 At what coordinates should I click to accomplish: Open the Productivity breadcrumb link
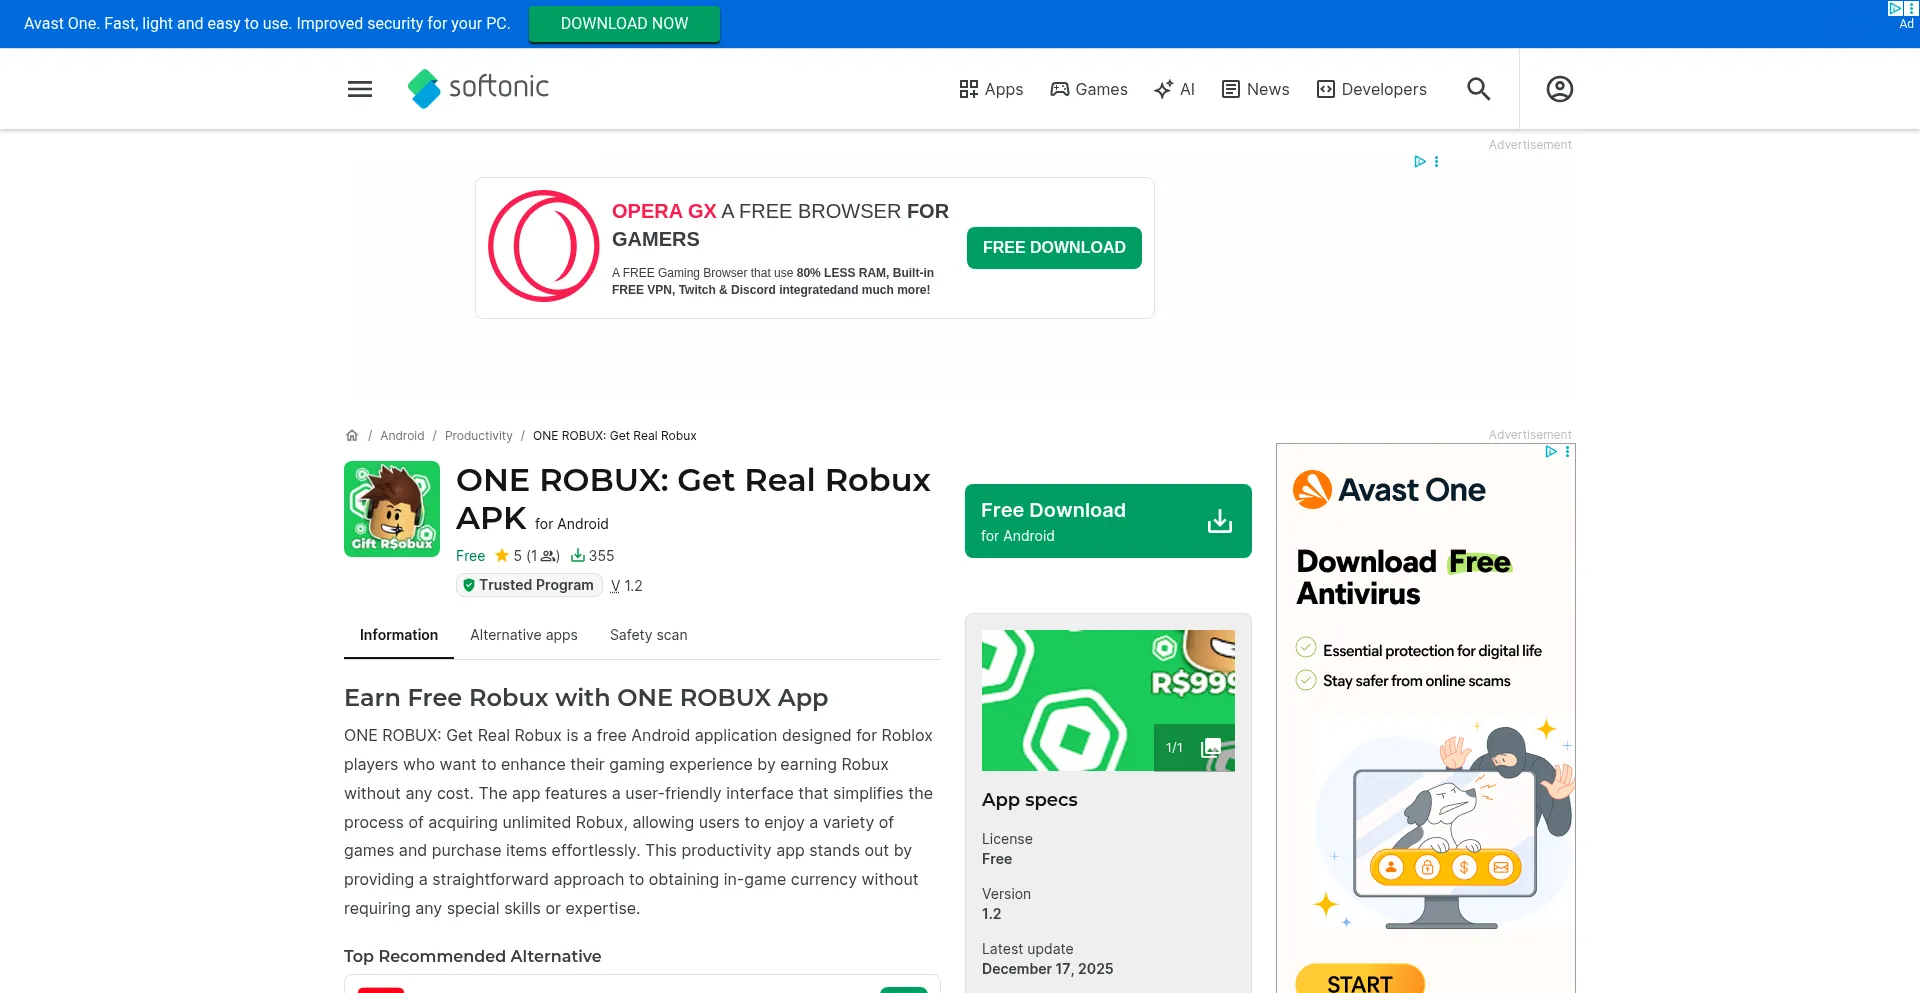click(x=478, y=436)
